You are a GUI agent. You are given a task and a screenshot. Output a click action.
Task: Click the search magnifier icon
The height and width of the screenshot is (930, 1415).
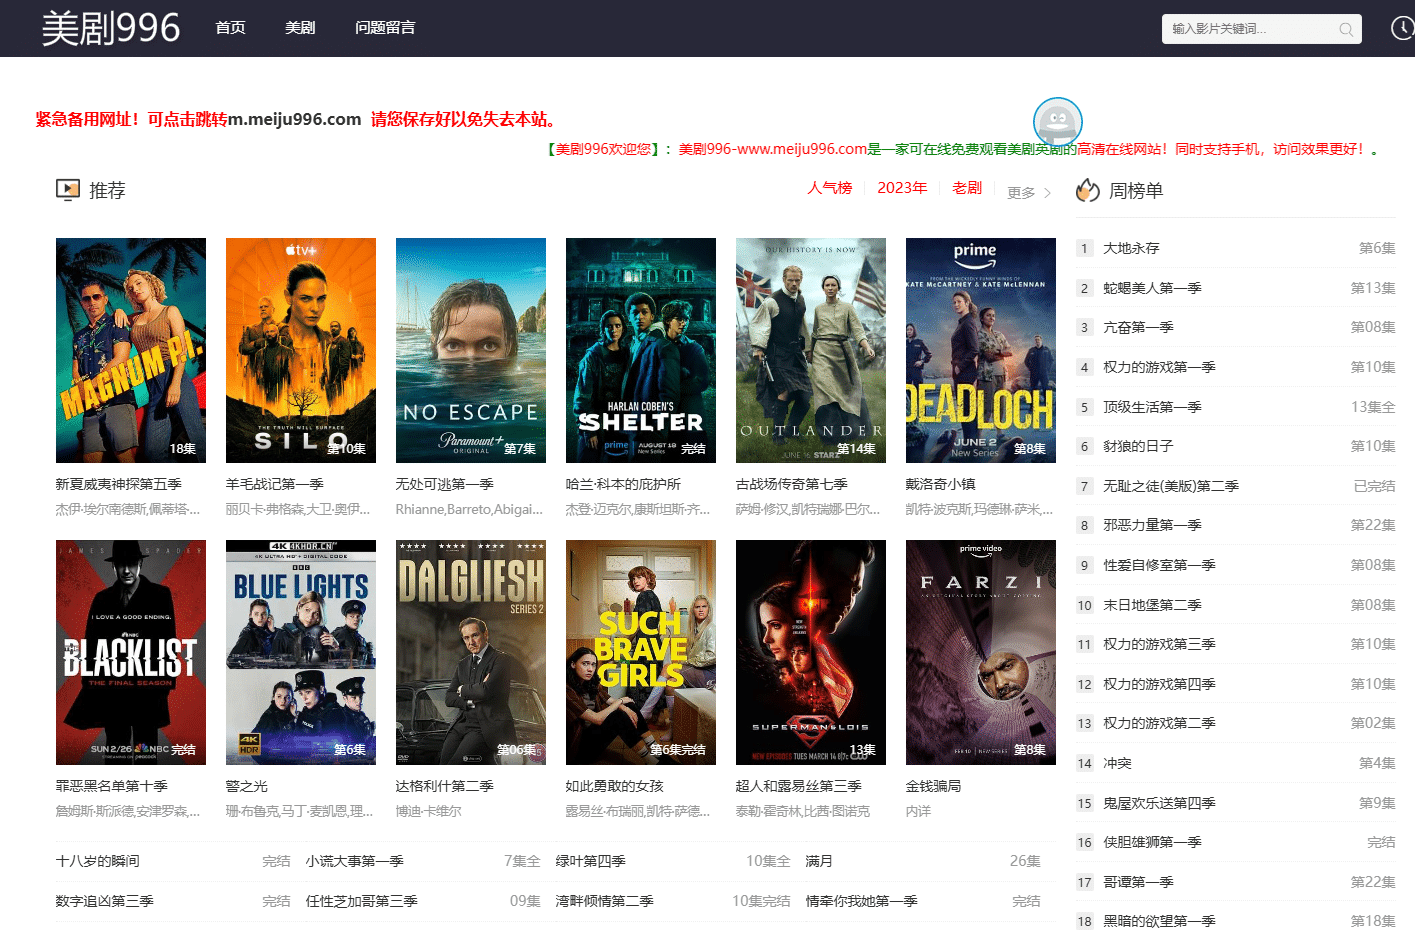pos(1346,30)
